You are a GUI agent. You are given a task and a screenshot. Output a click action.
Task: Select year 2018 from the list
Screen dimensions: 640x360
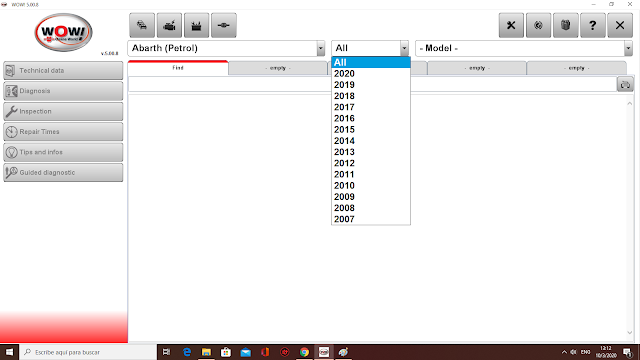(x=371, y=96)
